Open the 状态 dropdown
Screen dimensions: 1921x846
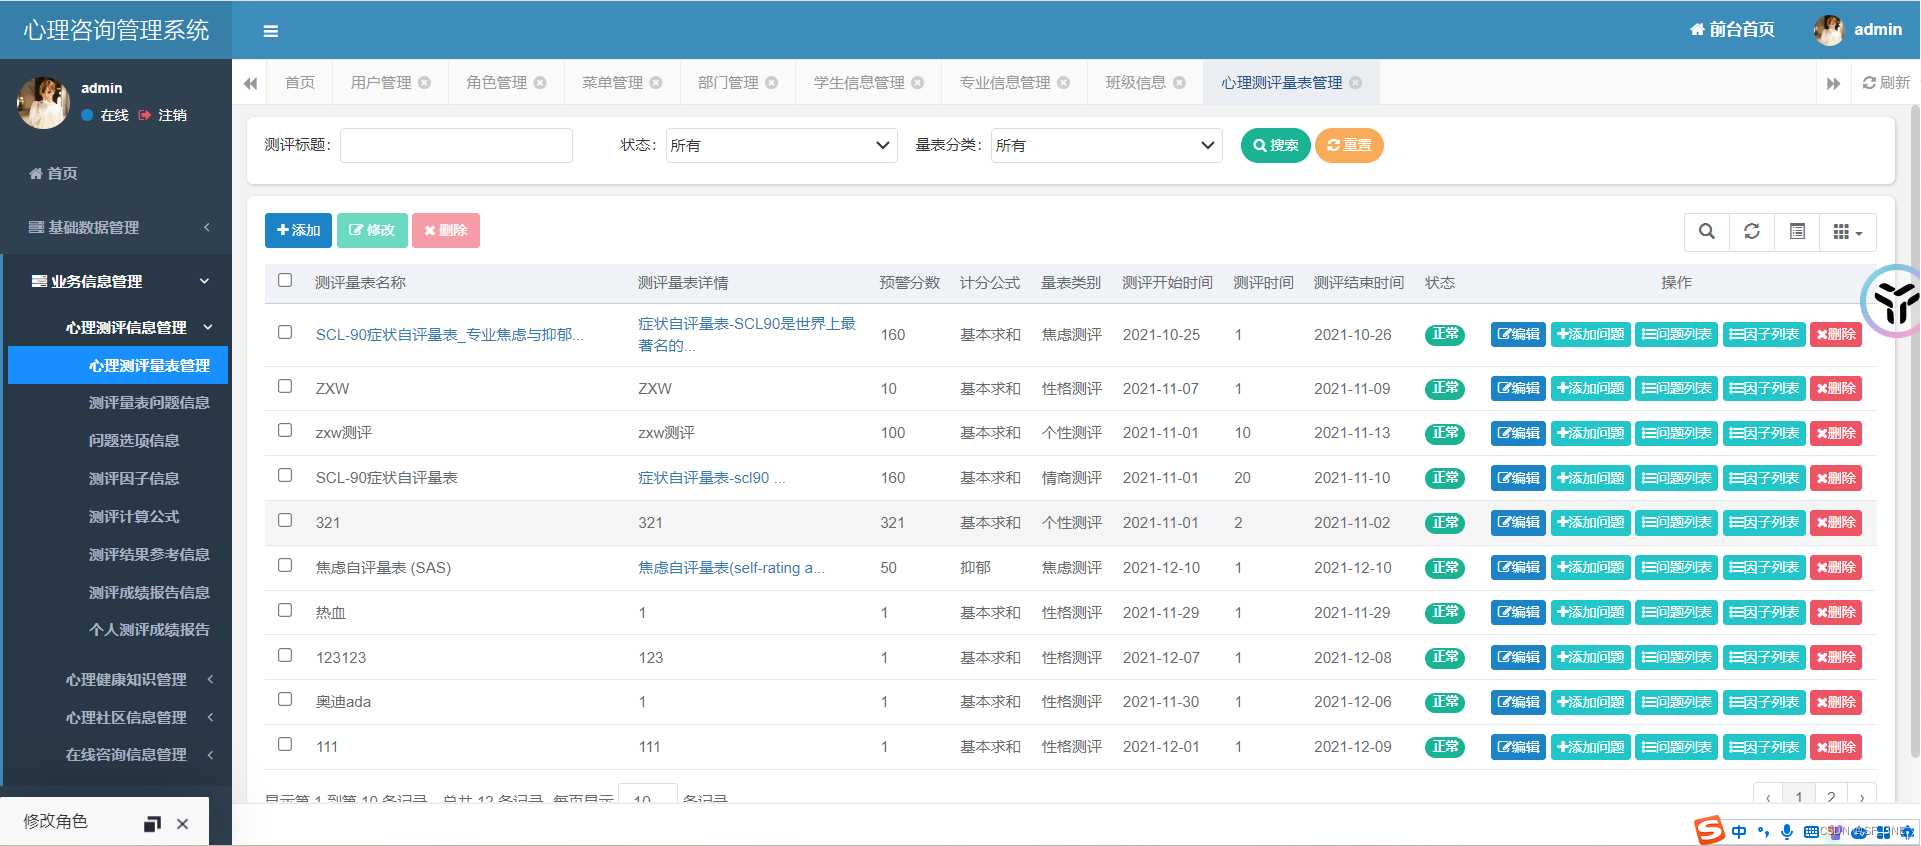[781, 145]
